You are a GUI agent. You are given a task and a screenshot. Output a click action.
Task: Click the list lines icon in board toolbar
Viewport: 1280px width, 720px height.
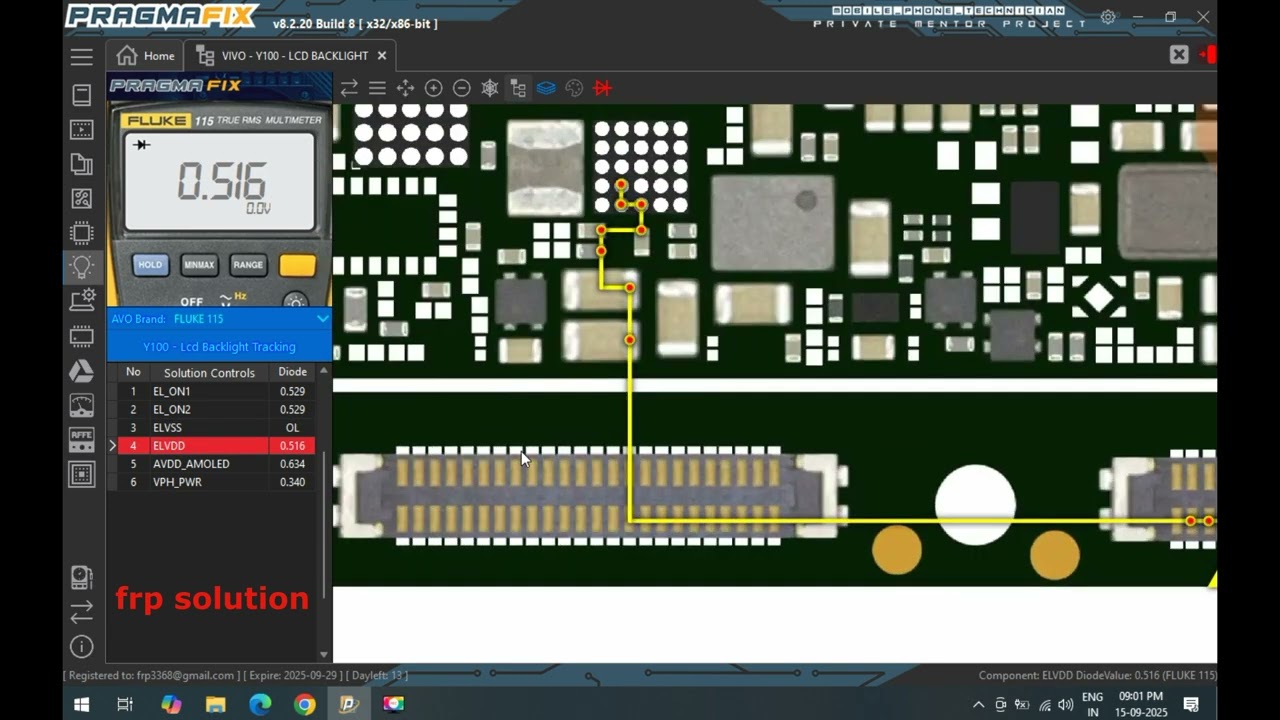point(377,88)
